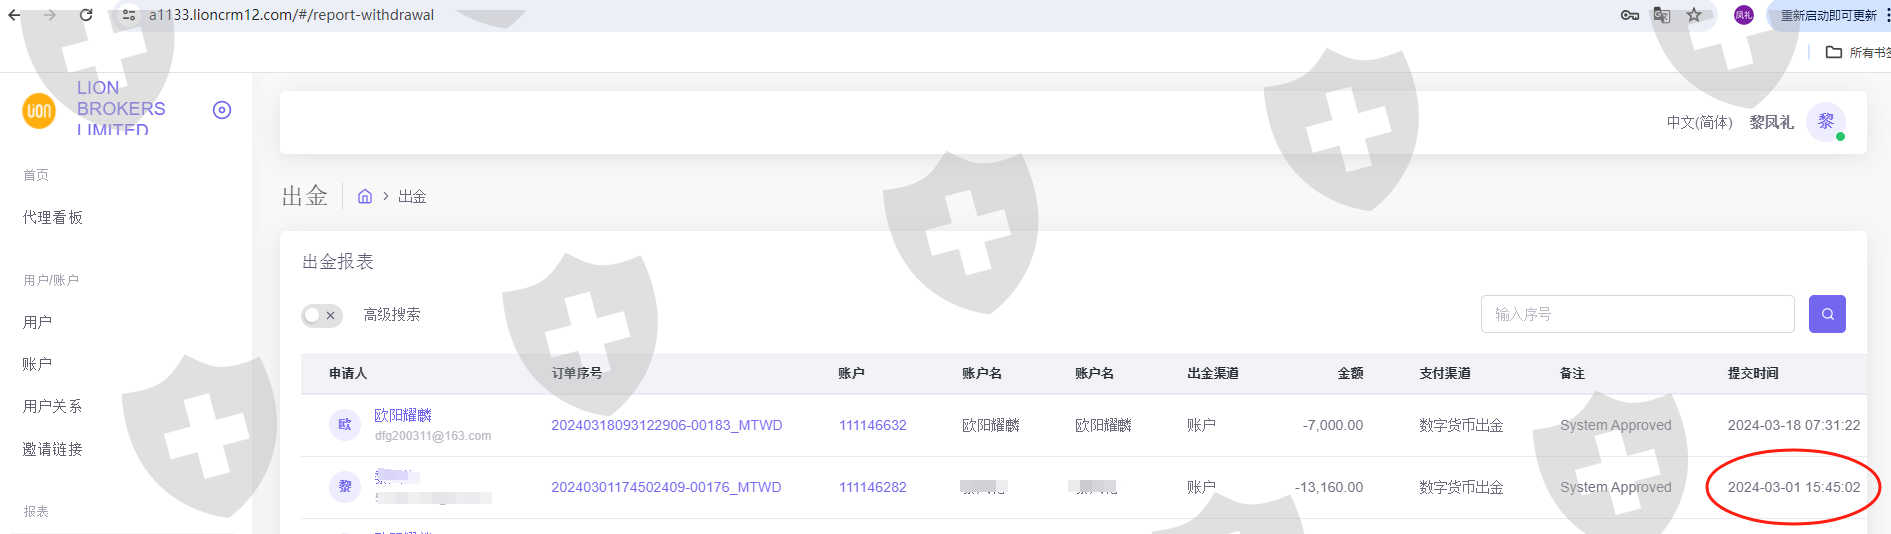This screenshot has width=1891, height=534.
Task: Click the 金额 column header
Action: click(1350, 373)
